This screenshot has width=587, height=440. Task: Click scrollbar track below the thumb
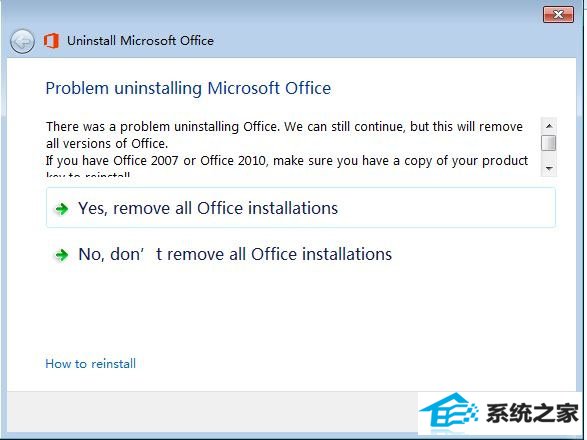549,156
